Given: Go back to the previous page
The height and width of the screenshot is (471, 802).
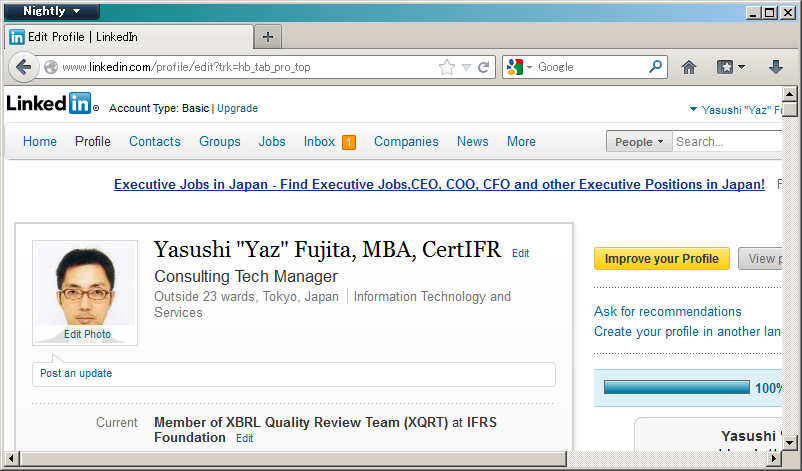Looking at the screenshot, I should [24, 67].
